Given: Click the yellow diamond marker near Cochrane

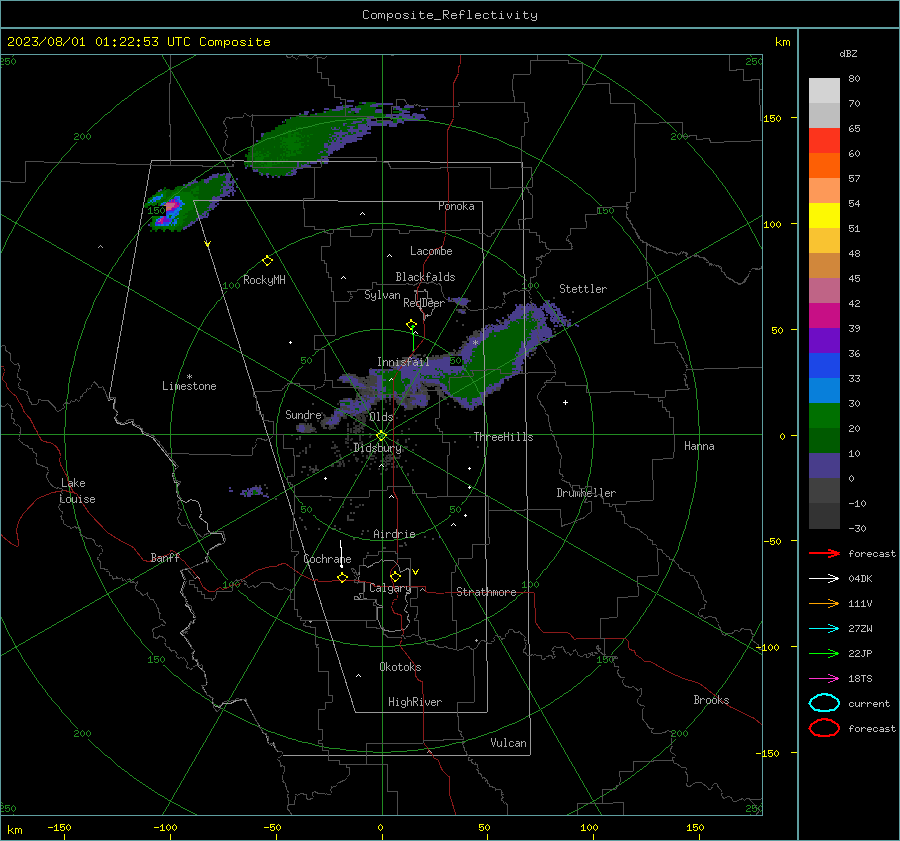Looking at the screenshot, I should click(343, 577).
